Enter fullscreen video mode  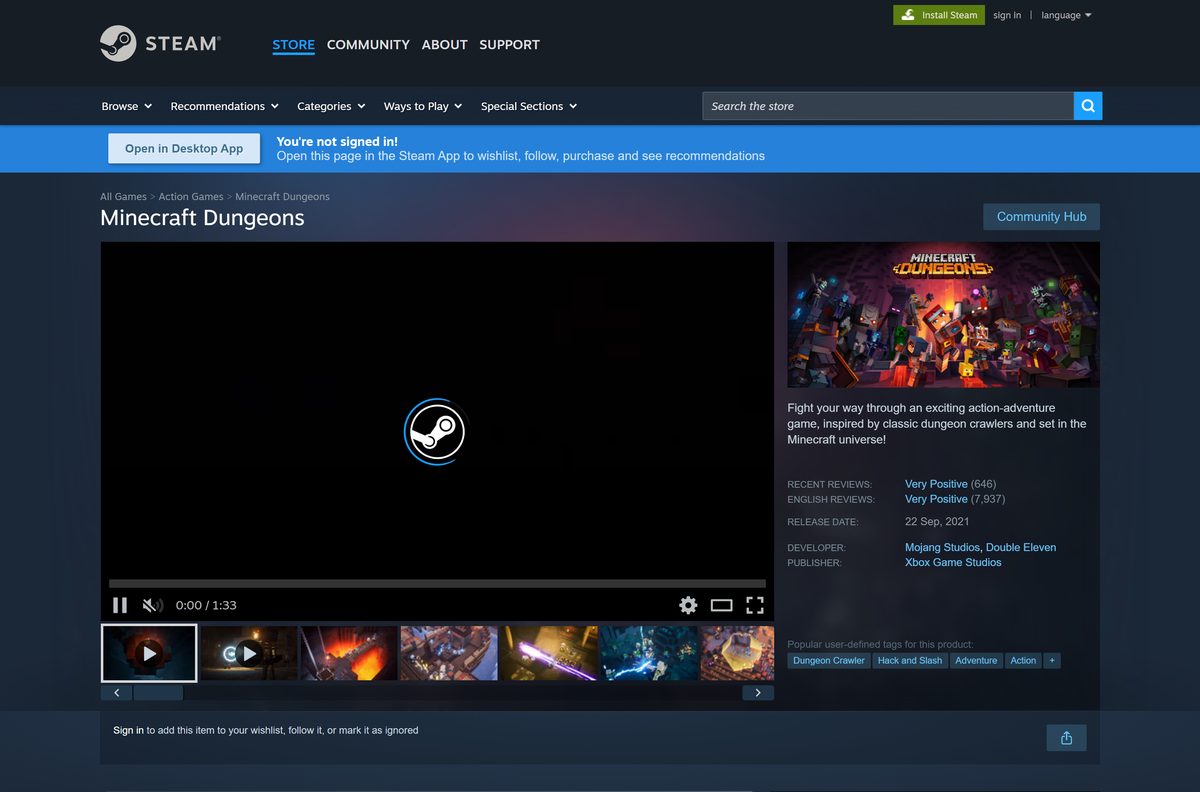tap(755, 605)
